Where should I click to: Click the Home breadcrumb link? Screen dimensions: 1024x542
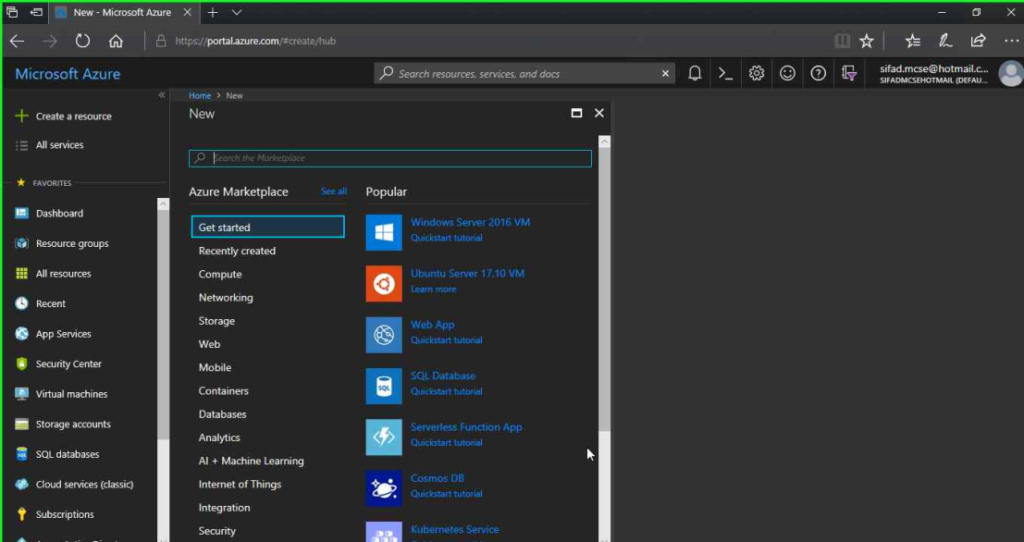coord(200,95)
